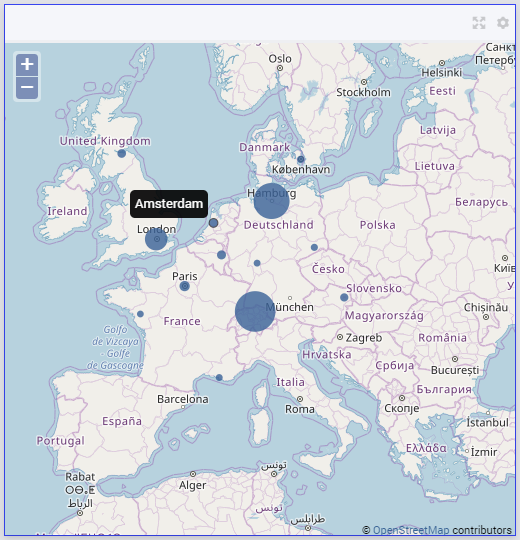Click the marker on France's west coast
Screen dimensions: 520x540
(140, 314)
